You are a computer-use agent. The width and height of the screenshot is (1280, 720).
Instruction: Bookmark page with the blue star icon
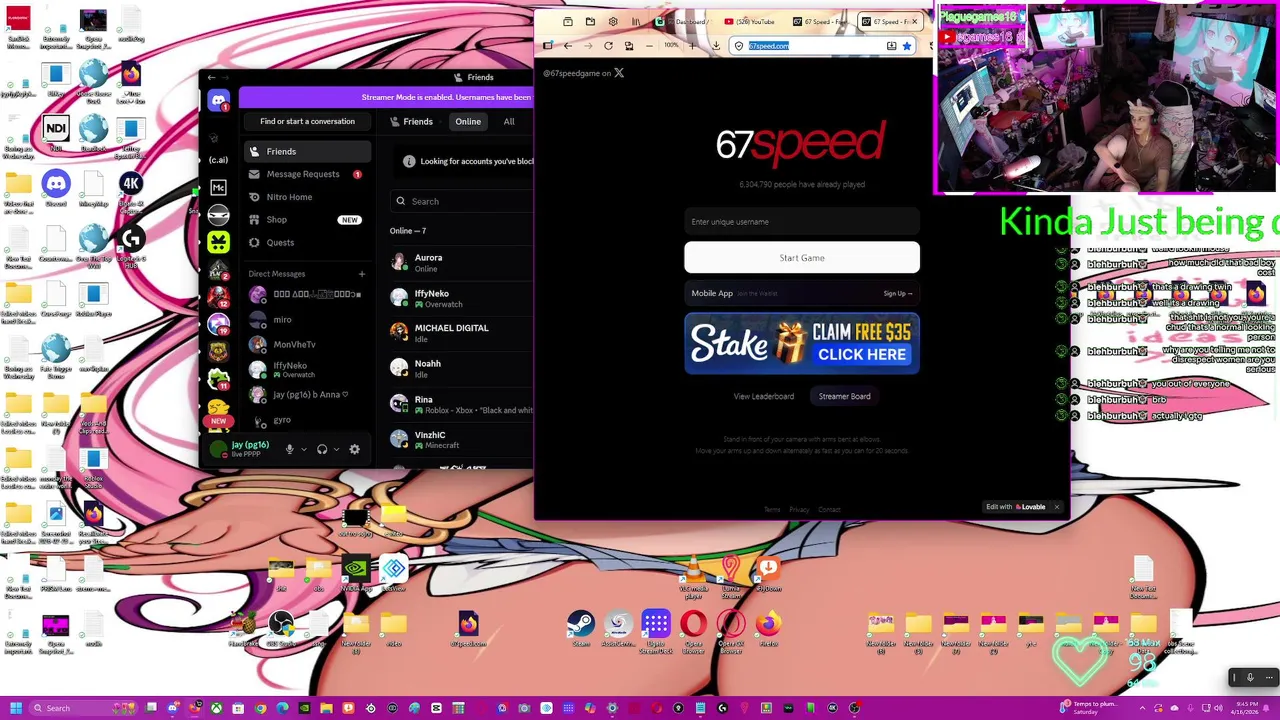pos(907,46)
